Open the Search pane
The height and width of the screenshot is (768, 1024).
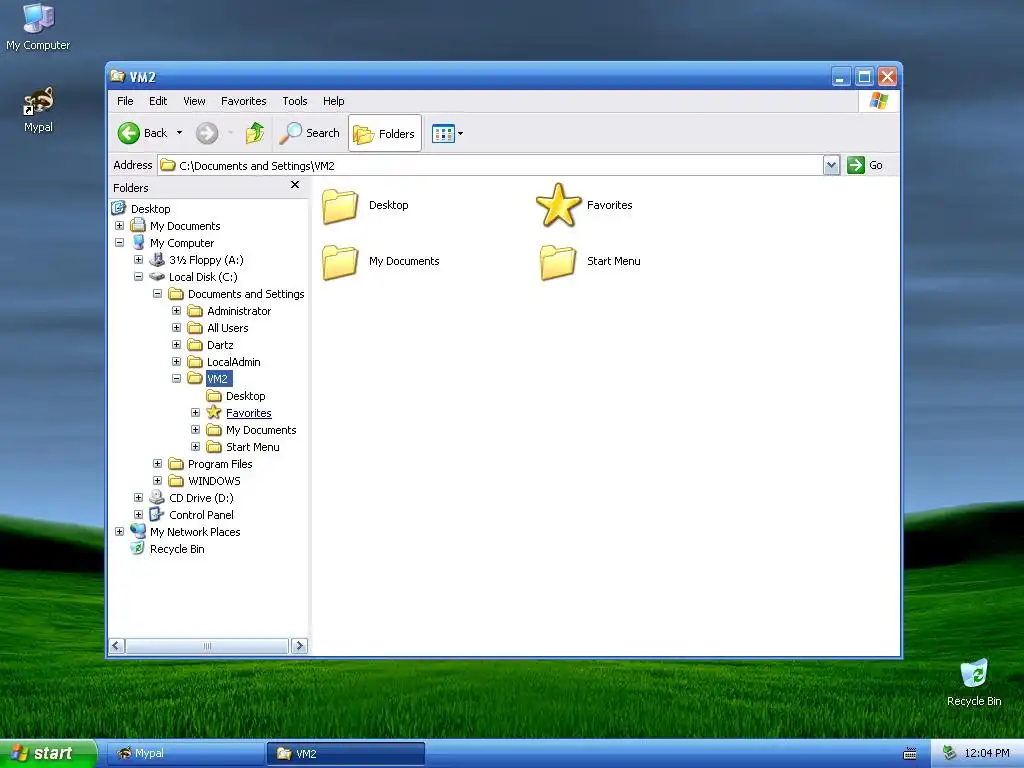310,133
